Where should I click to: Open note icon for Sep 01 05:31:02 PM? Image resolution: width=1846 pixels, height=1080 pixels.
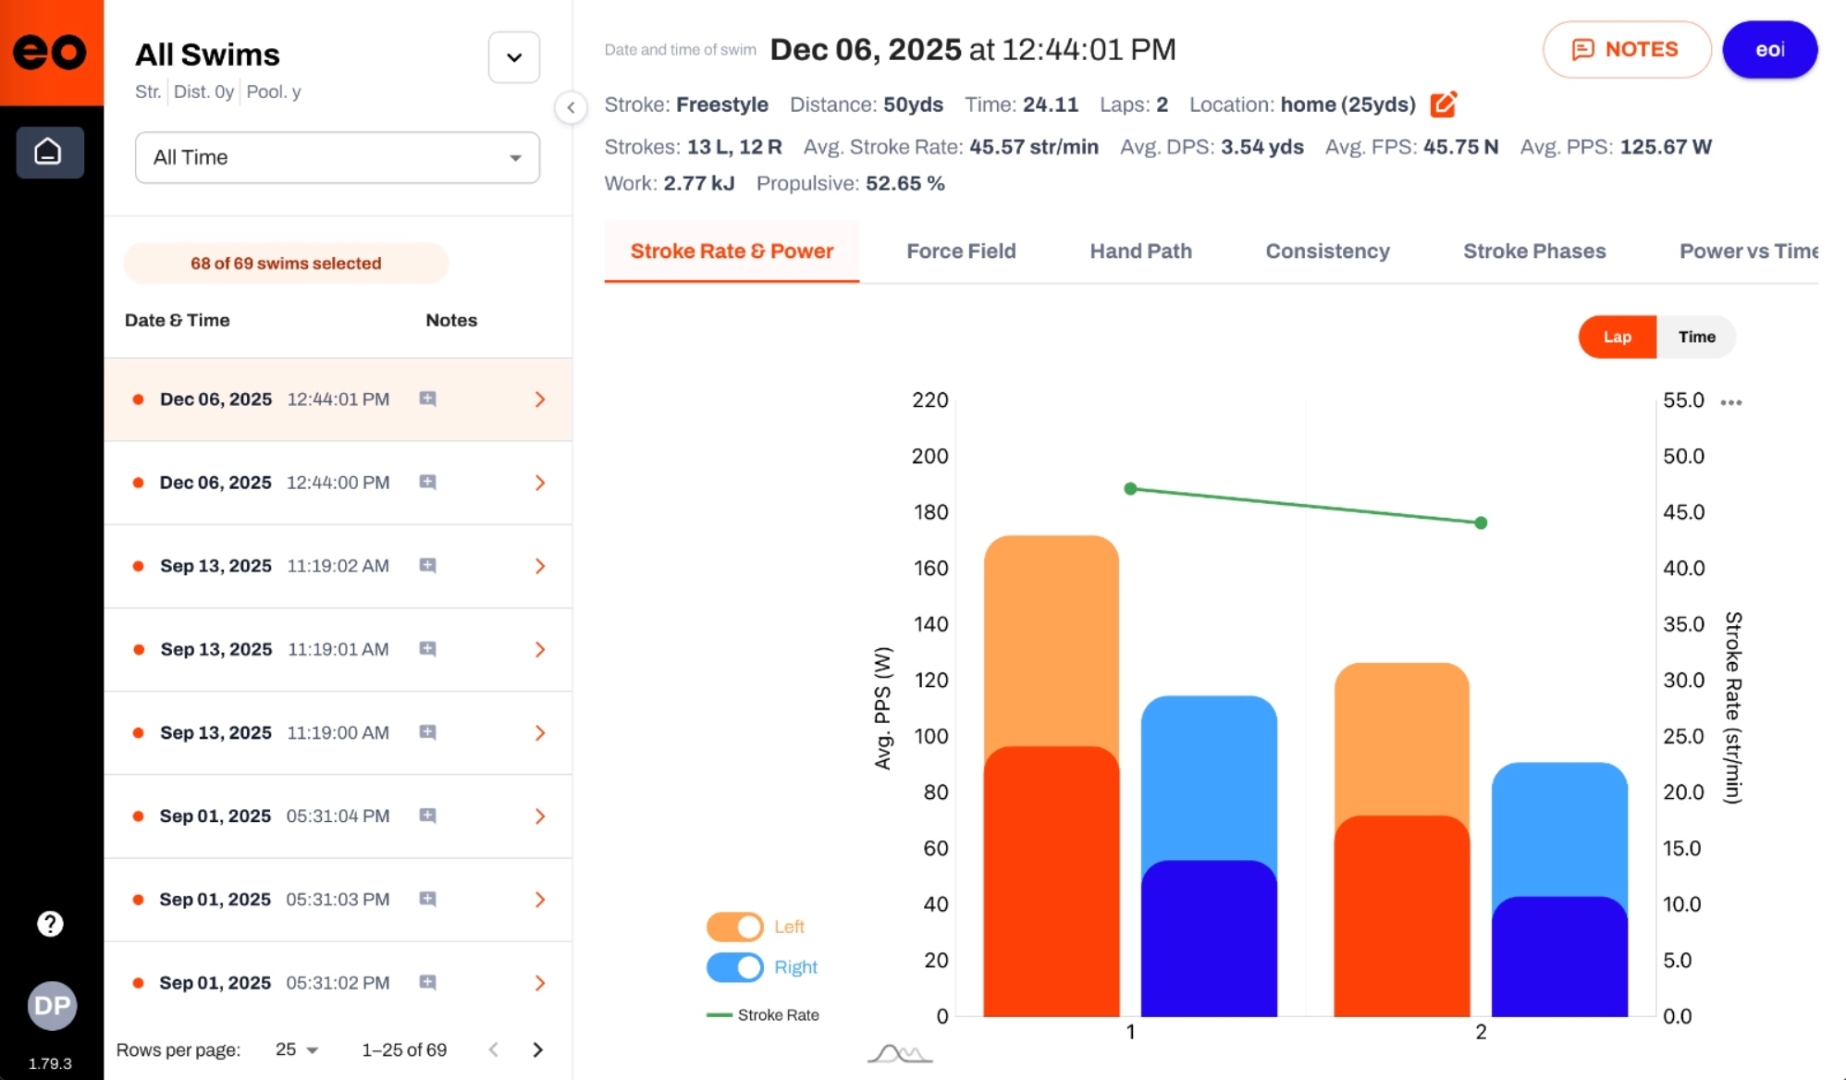tap(427, 982)
